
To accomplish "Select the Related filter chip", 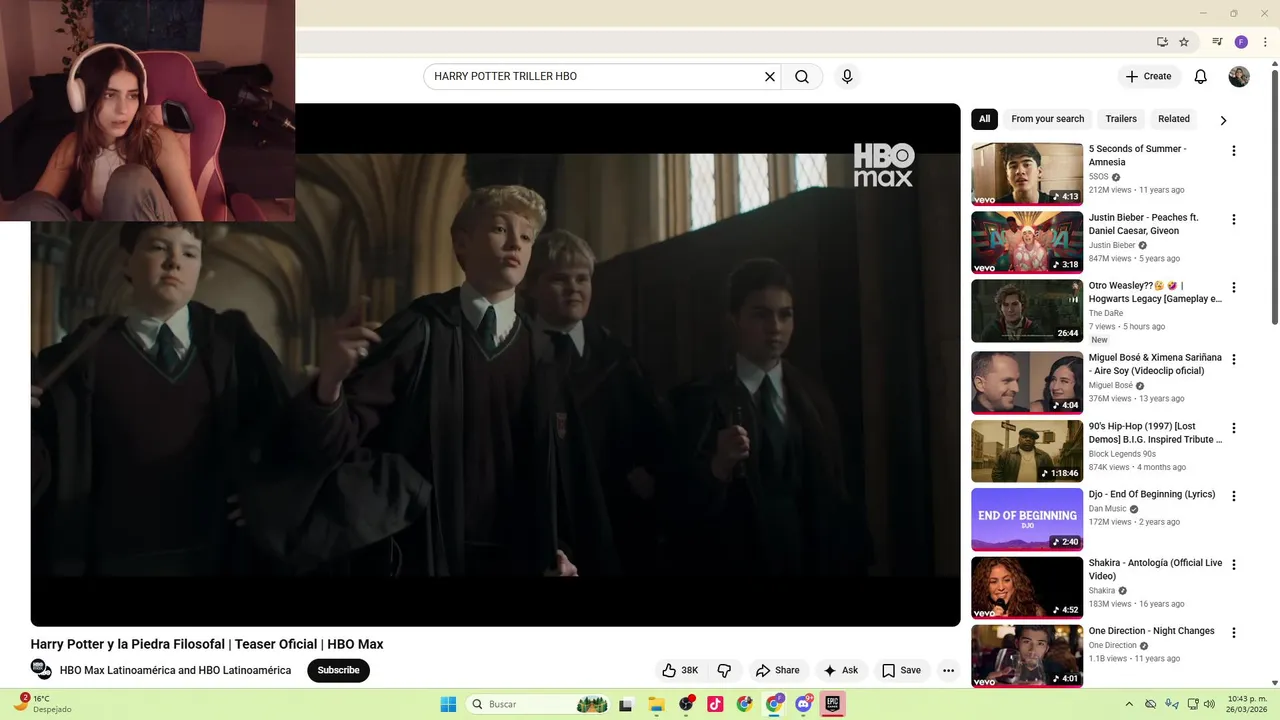I will [1174, 119].
